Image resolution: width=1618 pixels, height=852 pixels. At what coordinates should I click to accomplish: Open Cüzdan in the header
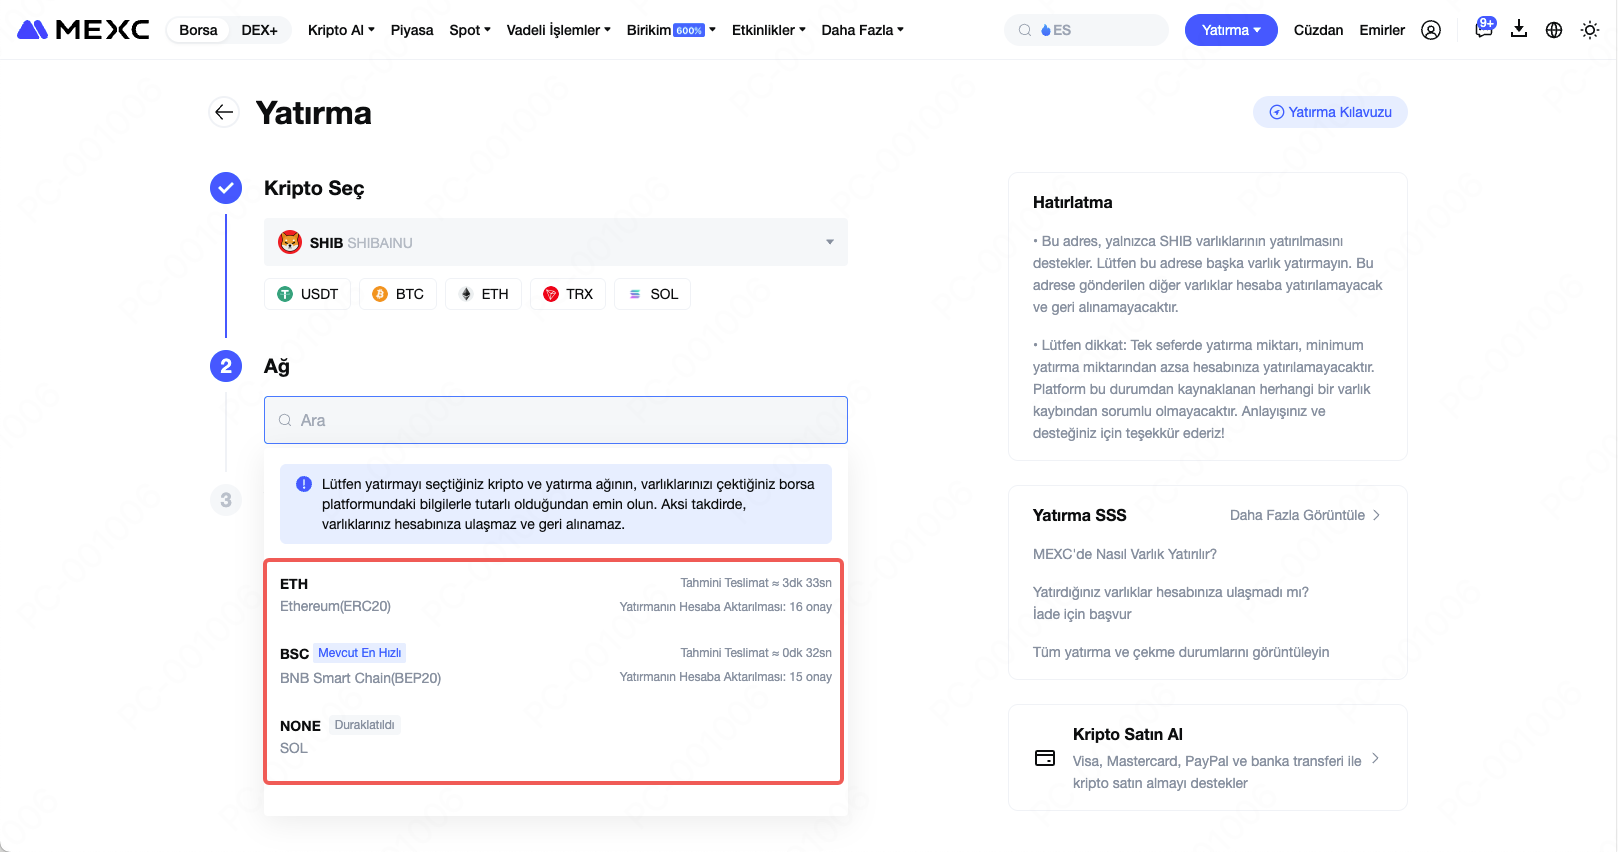(1318, 30)
